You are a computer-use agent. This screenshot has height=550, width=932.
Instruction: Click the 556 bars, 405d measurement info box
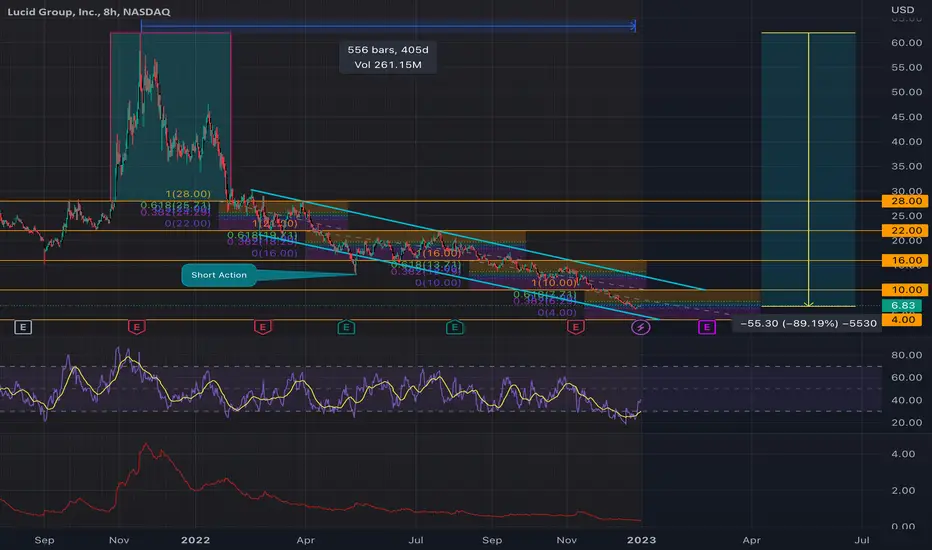point(388,57)
